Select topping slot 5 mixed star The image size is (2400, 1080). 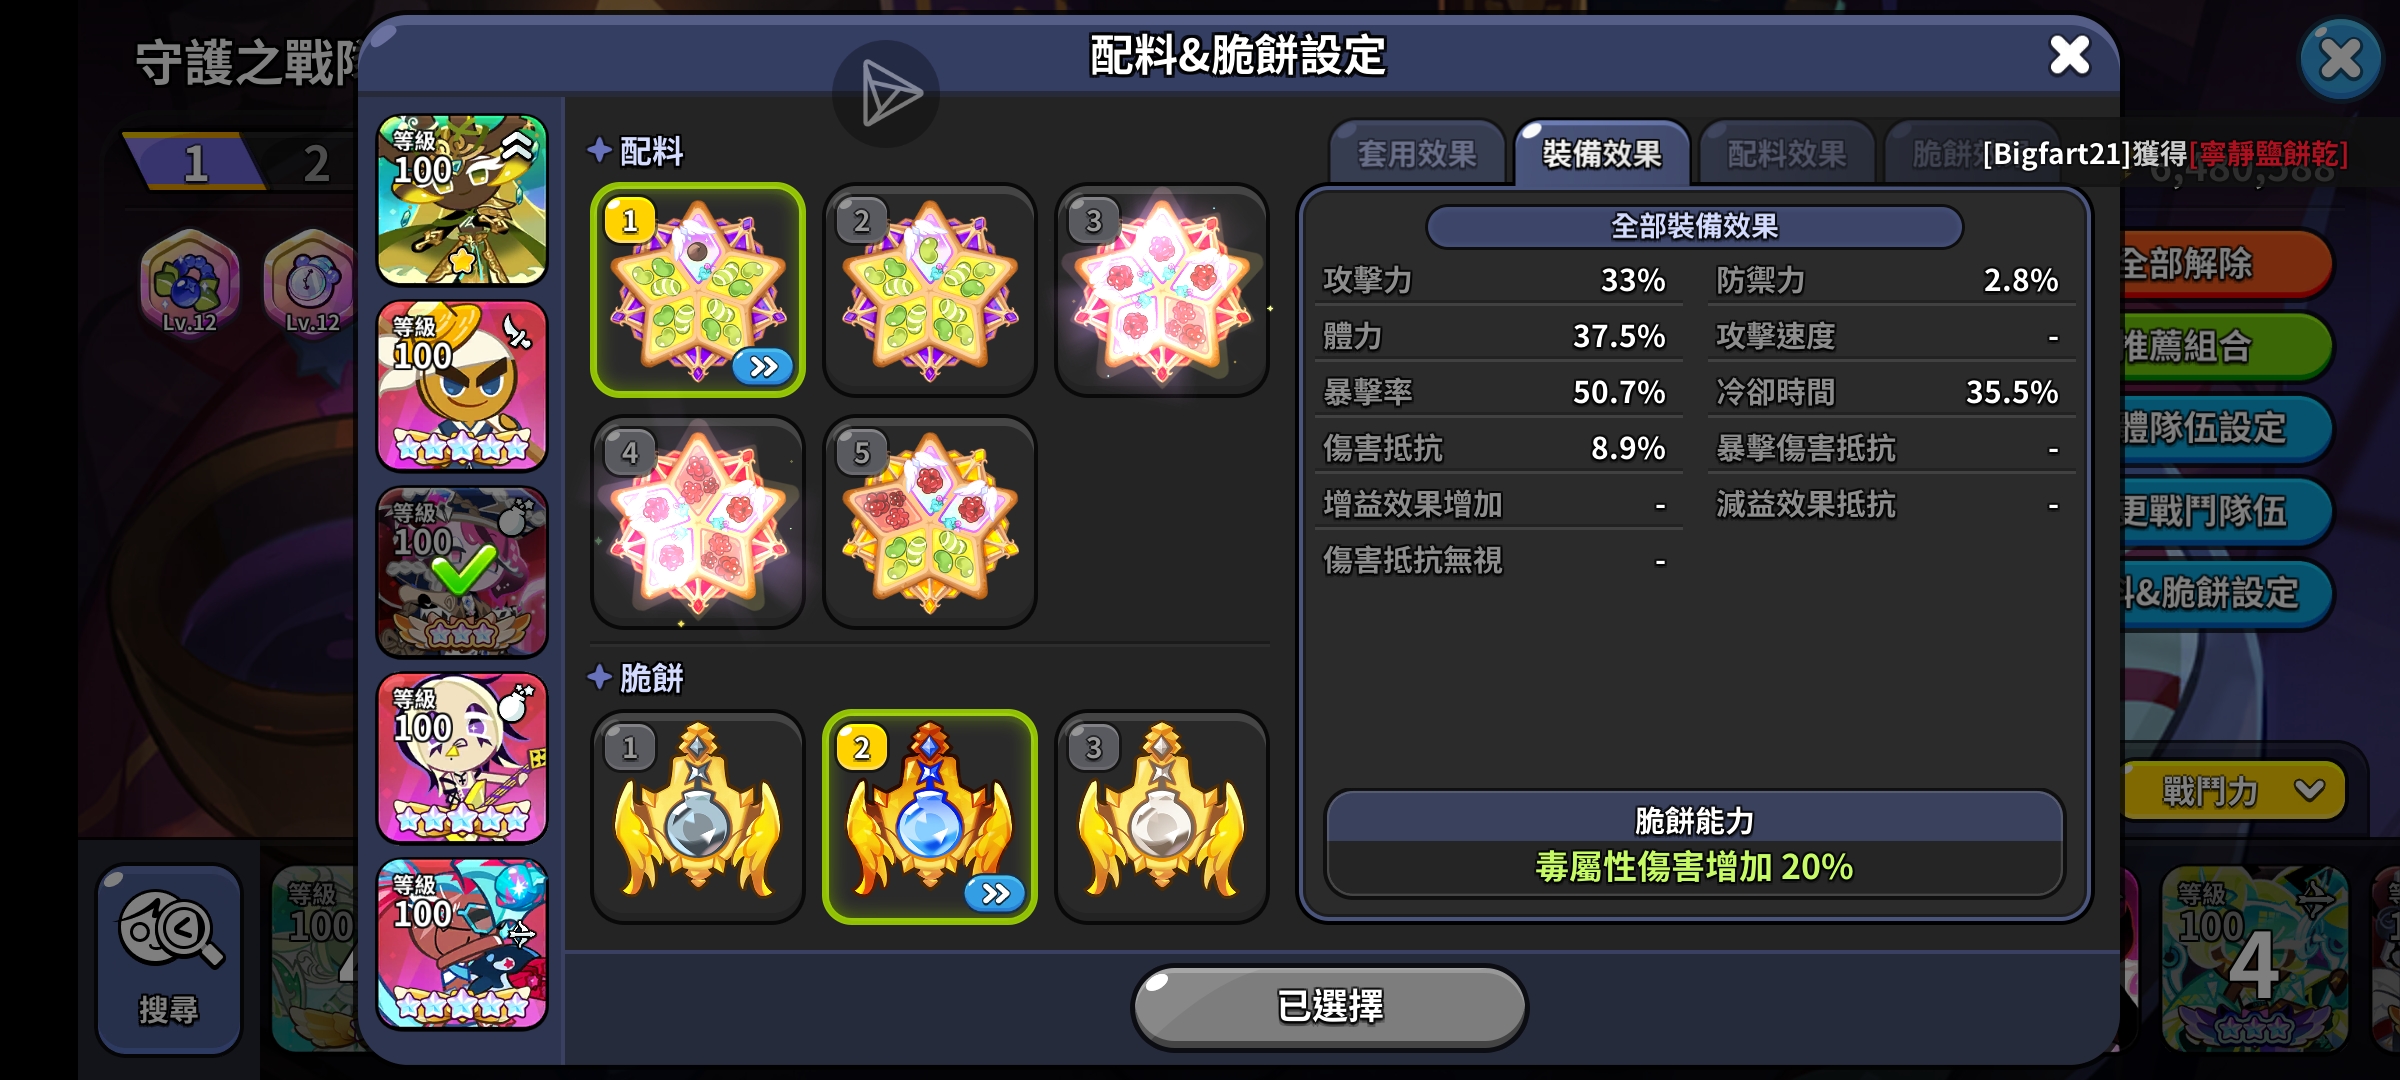(929, 522)
